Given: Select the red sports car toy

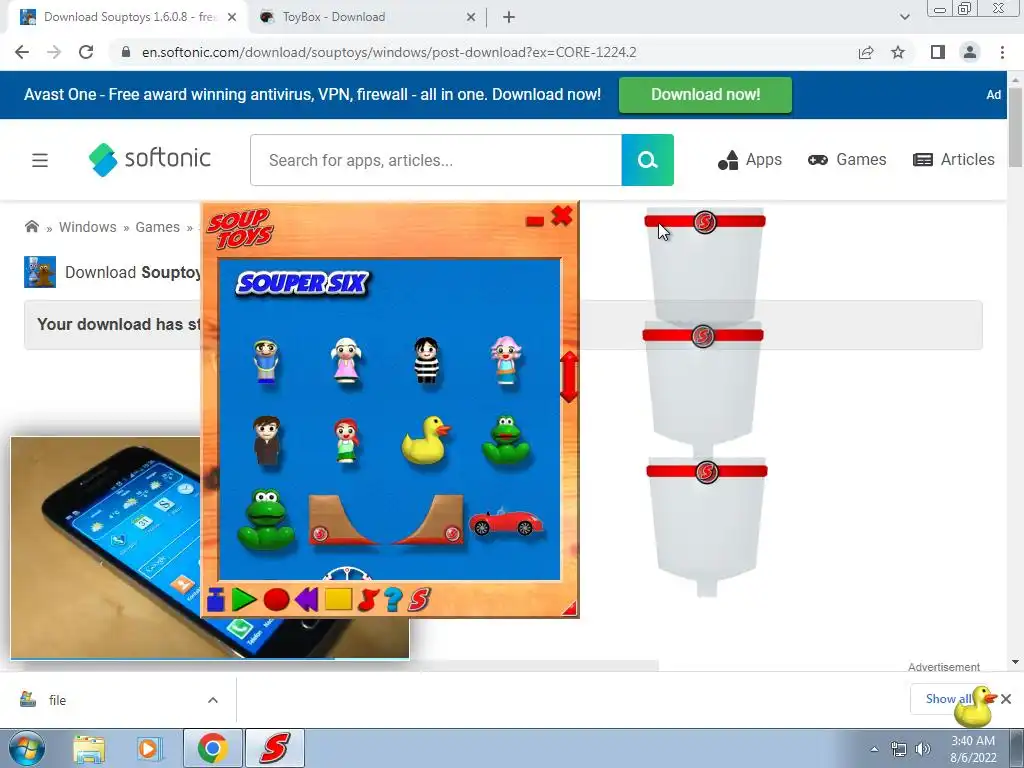Looking at the screenshot, I should pyautogui.click(x=505, y=522).
